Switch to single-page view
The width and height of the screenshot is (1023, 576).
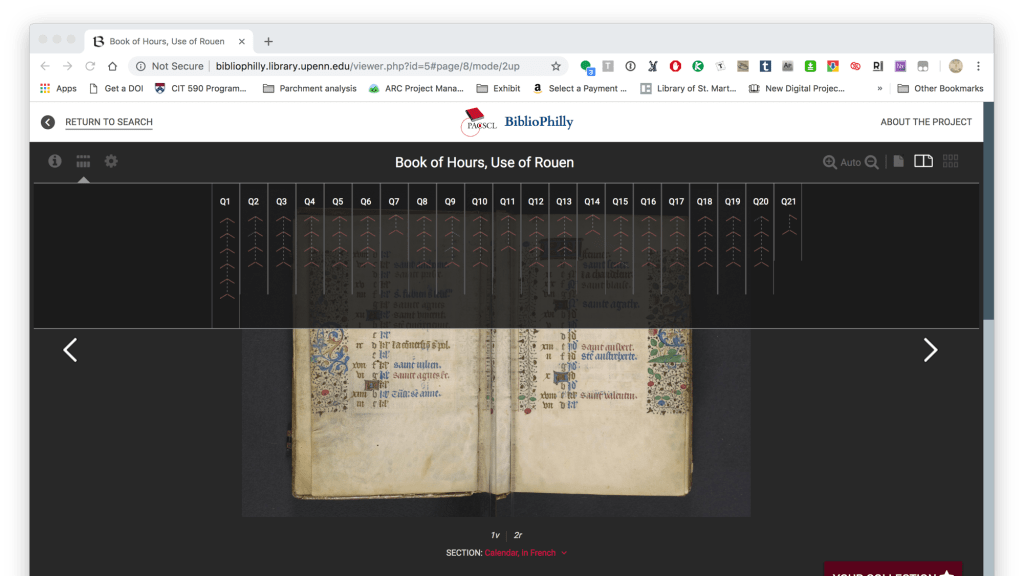pyautogui.click(x=899, y=162)
